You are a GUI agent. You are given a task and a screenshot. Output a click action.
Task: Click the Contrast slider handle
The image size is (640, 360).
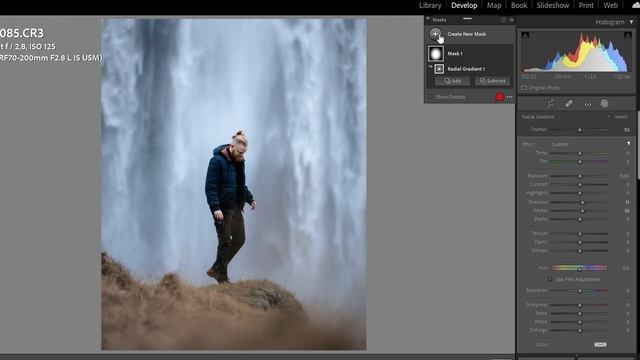(x=580, y=184)
